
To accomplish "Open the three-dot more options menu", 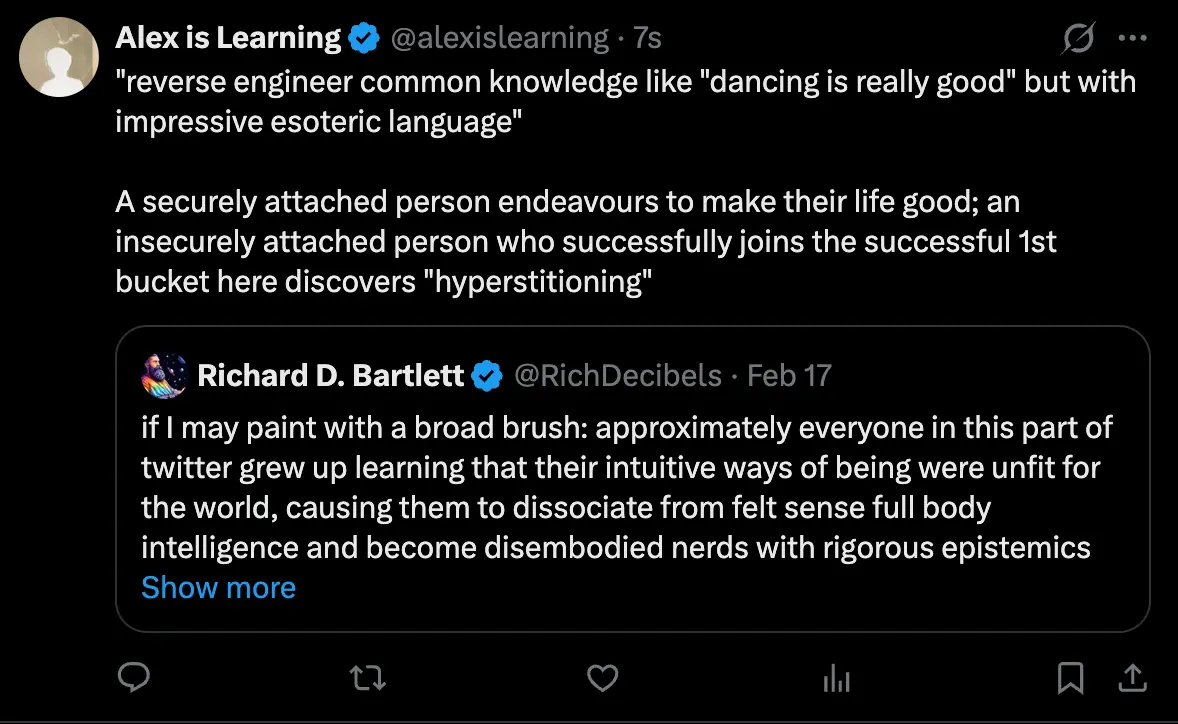I will (1132, 39).
